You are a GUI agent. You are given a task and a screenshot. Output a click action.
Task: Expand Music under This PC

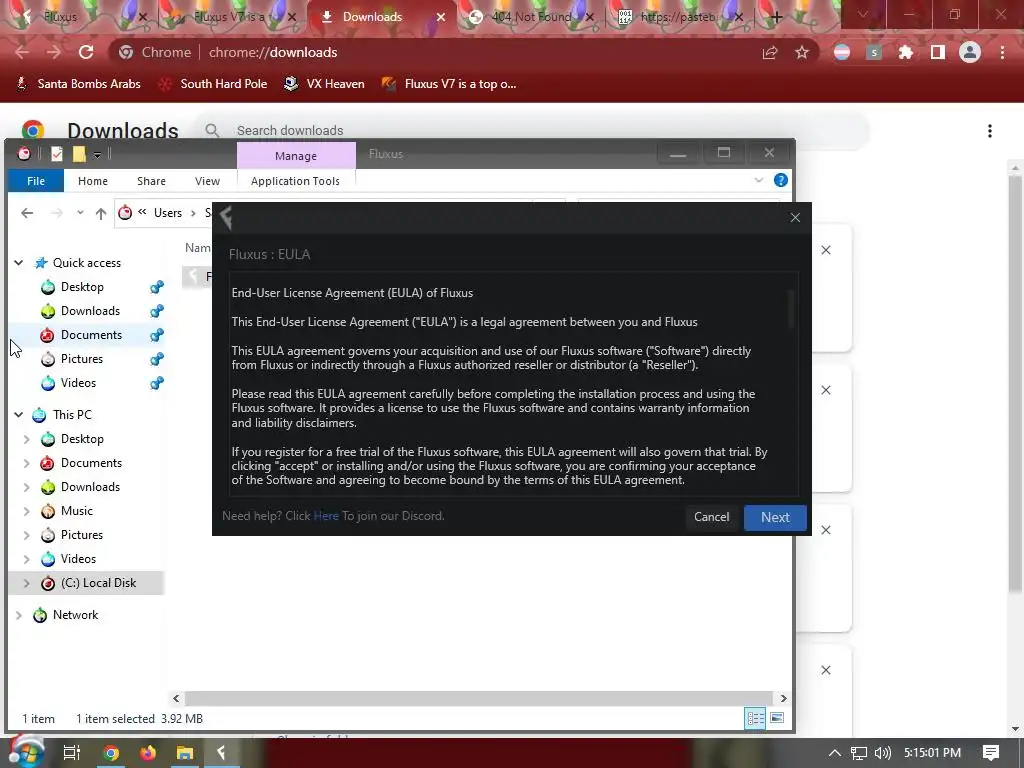(27, 511)
